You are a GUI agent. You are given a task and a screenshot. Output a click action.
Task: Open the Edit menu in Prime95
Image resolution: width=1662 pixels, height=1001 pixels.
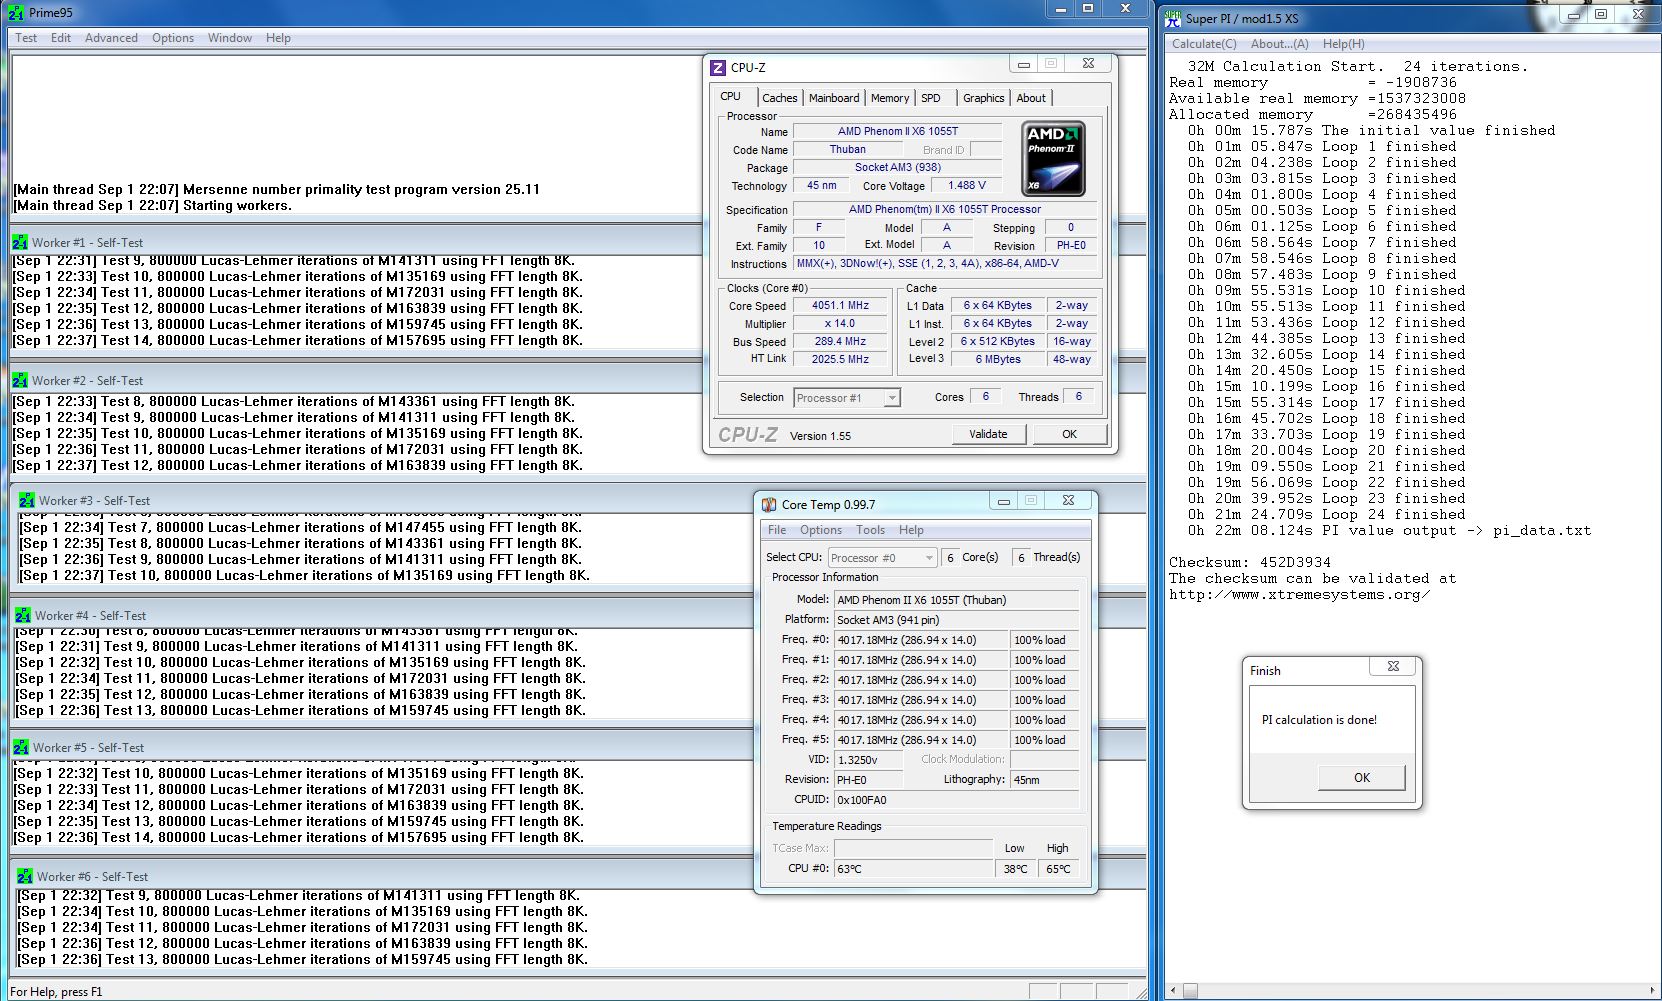tap(61, 38)
